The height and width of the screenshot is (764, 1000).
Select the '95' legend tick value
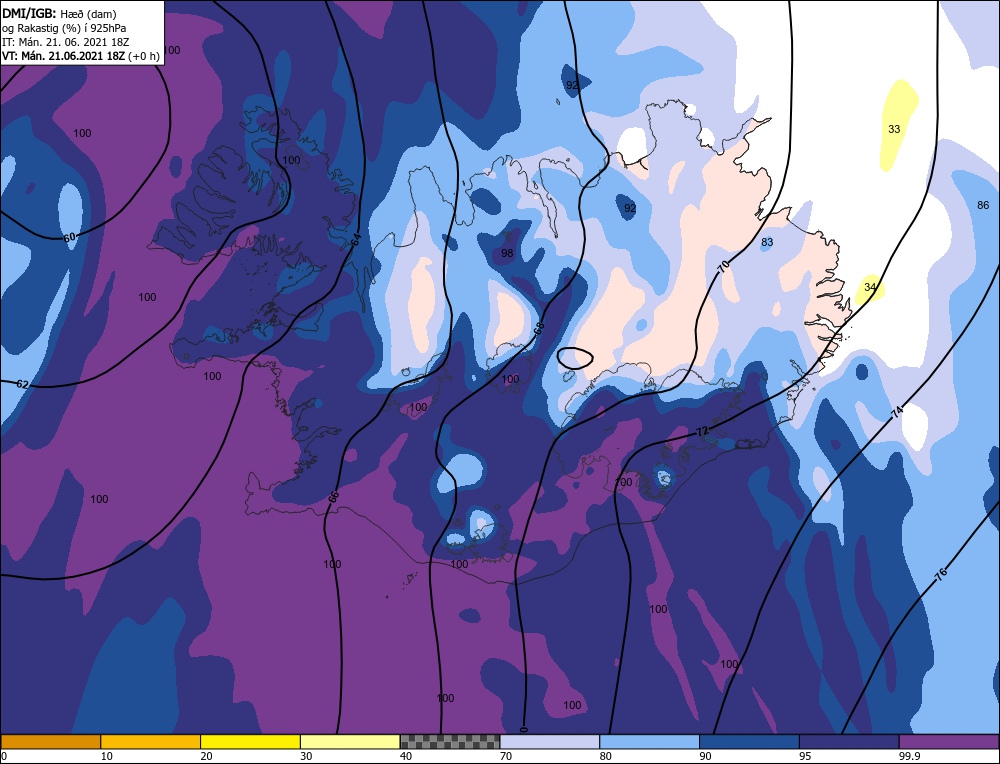(x=805, y=756)
